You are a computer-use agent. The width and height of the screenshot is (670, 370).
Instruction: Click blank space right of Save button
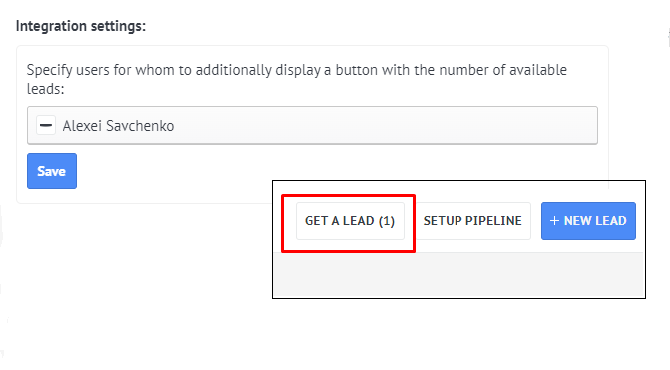171,171
